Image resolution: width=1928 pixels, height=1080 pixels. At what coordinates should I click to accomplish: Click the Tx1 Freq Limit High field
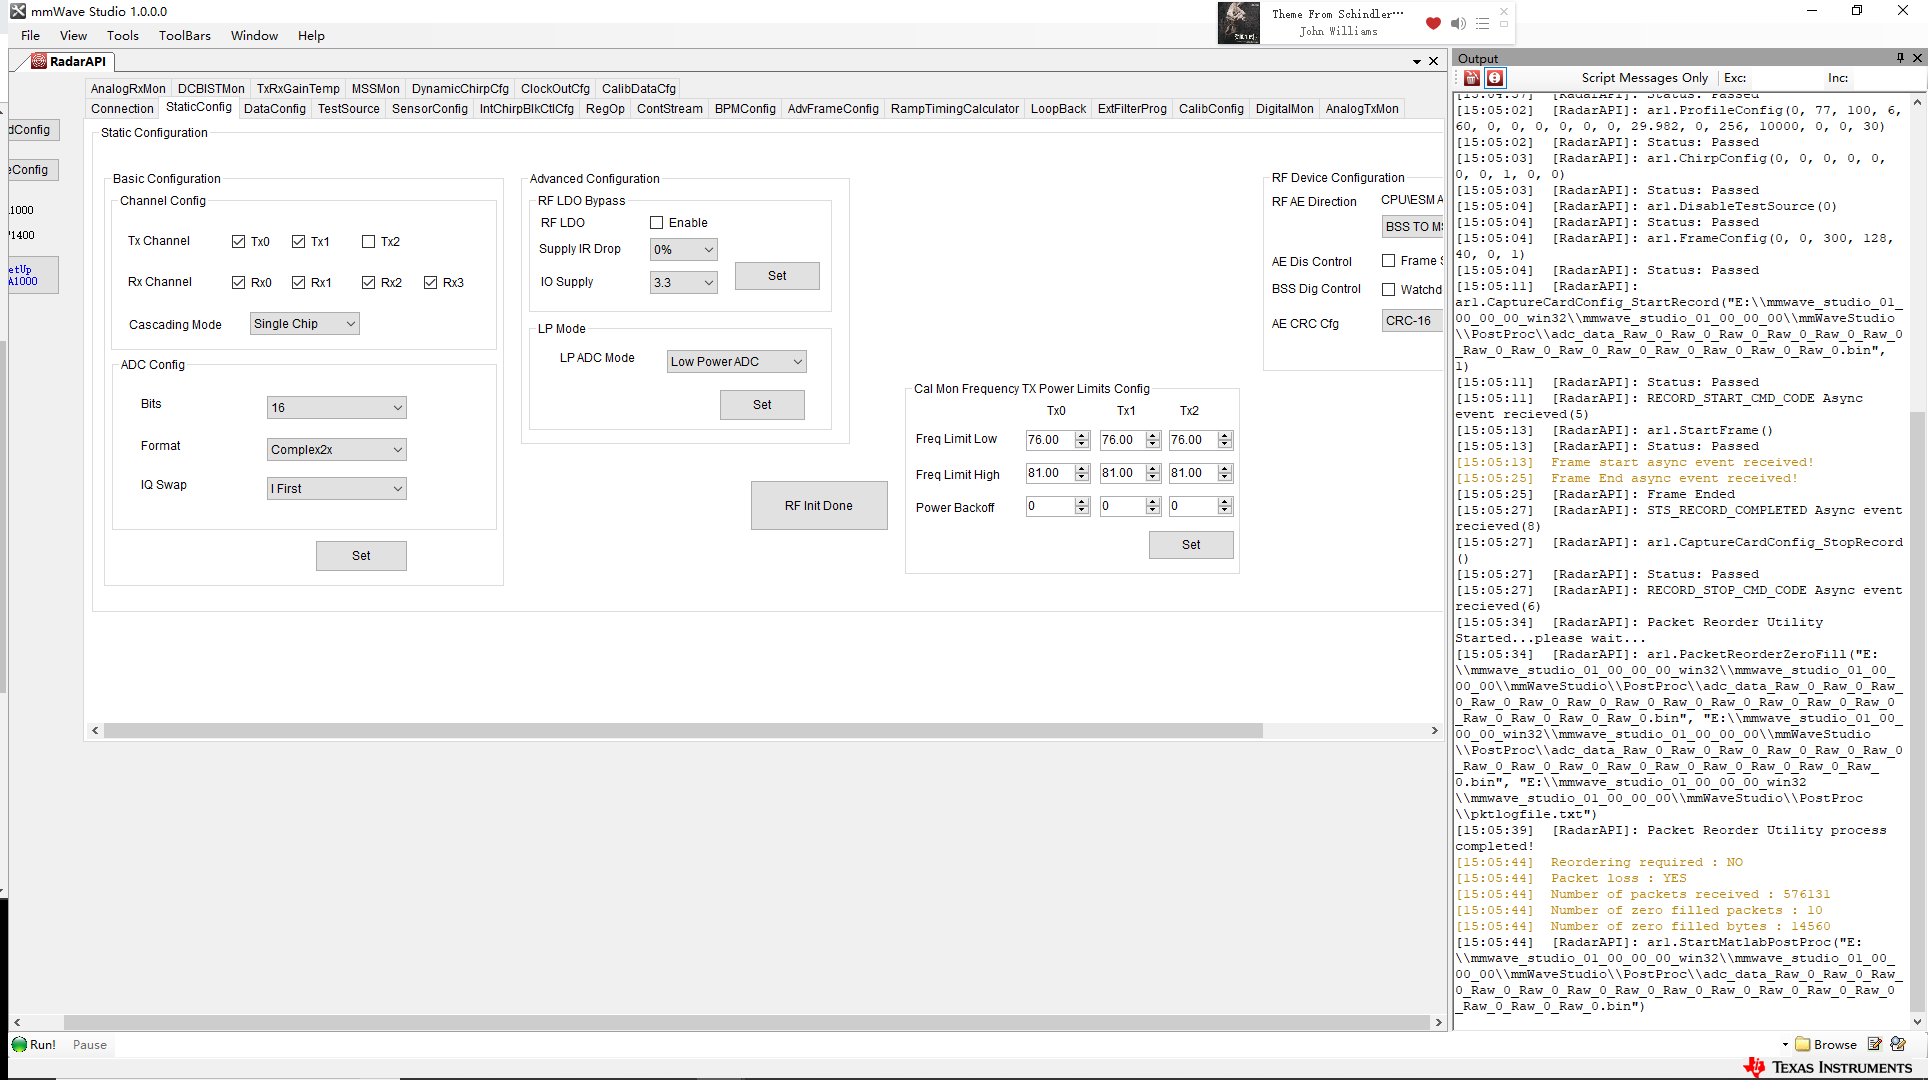pos(1122,473)
